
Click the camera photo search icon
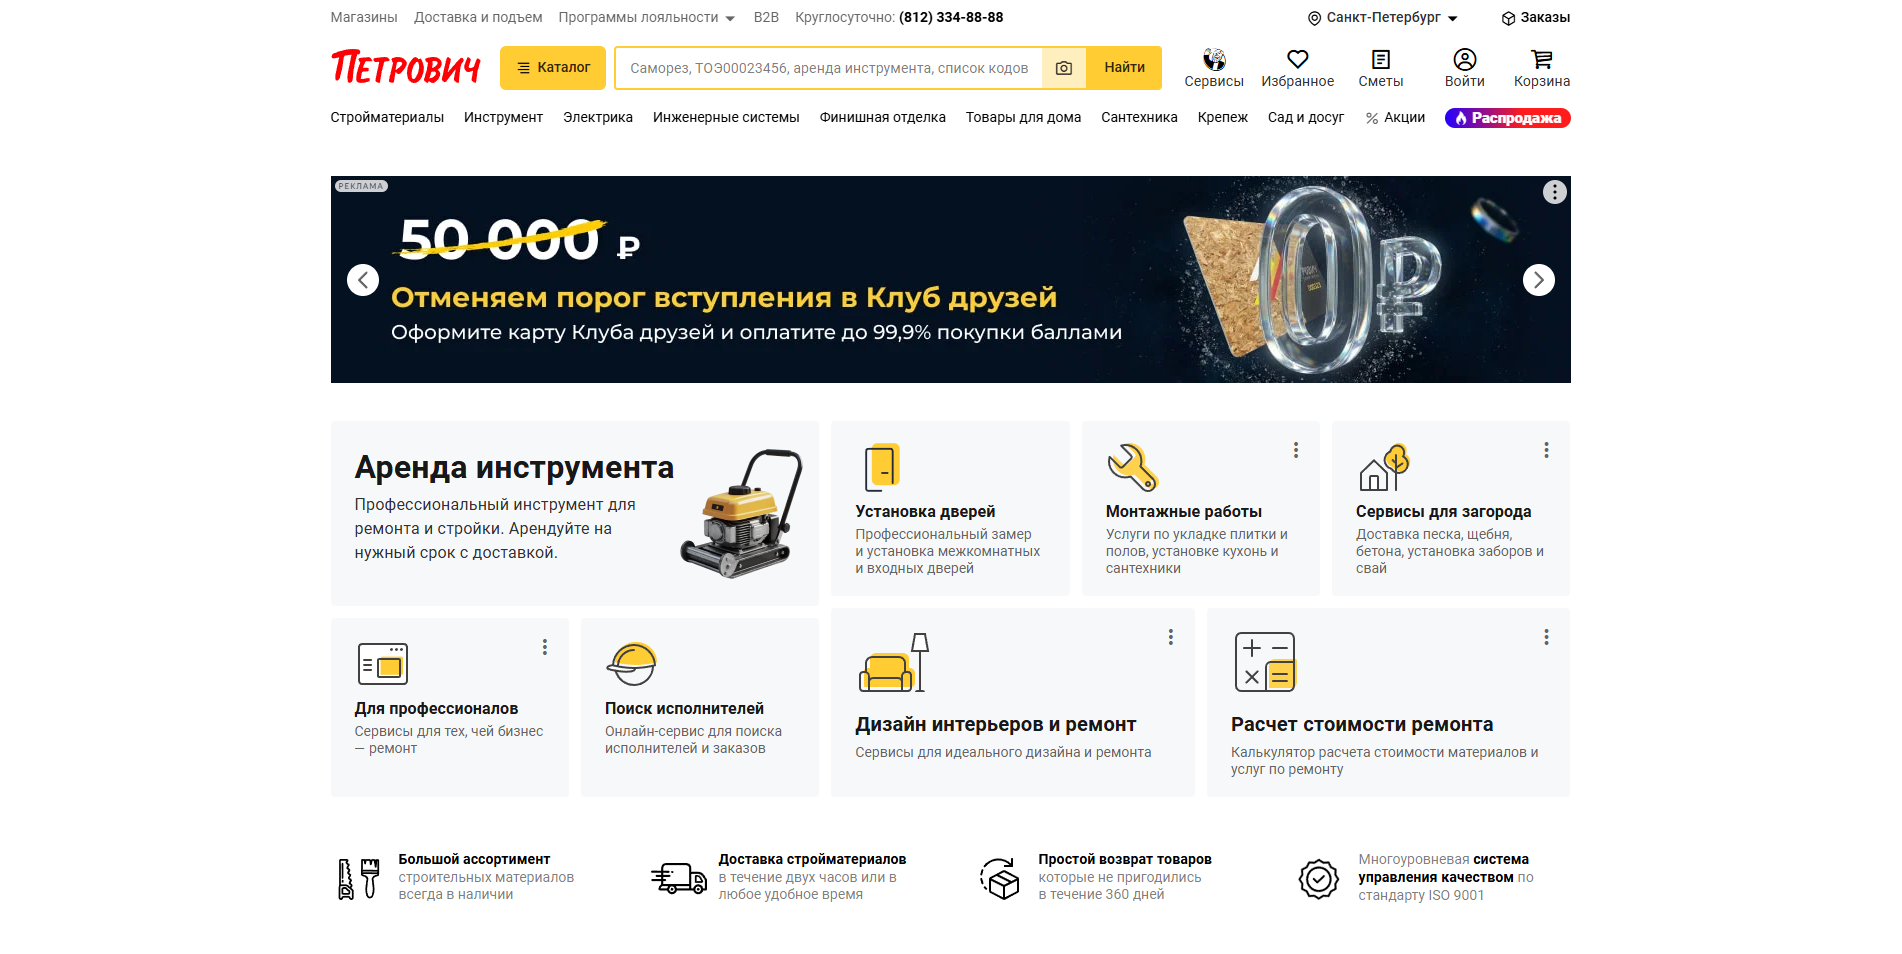[x=1064, y=68]
